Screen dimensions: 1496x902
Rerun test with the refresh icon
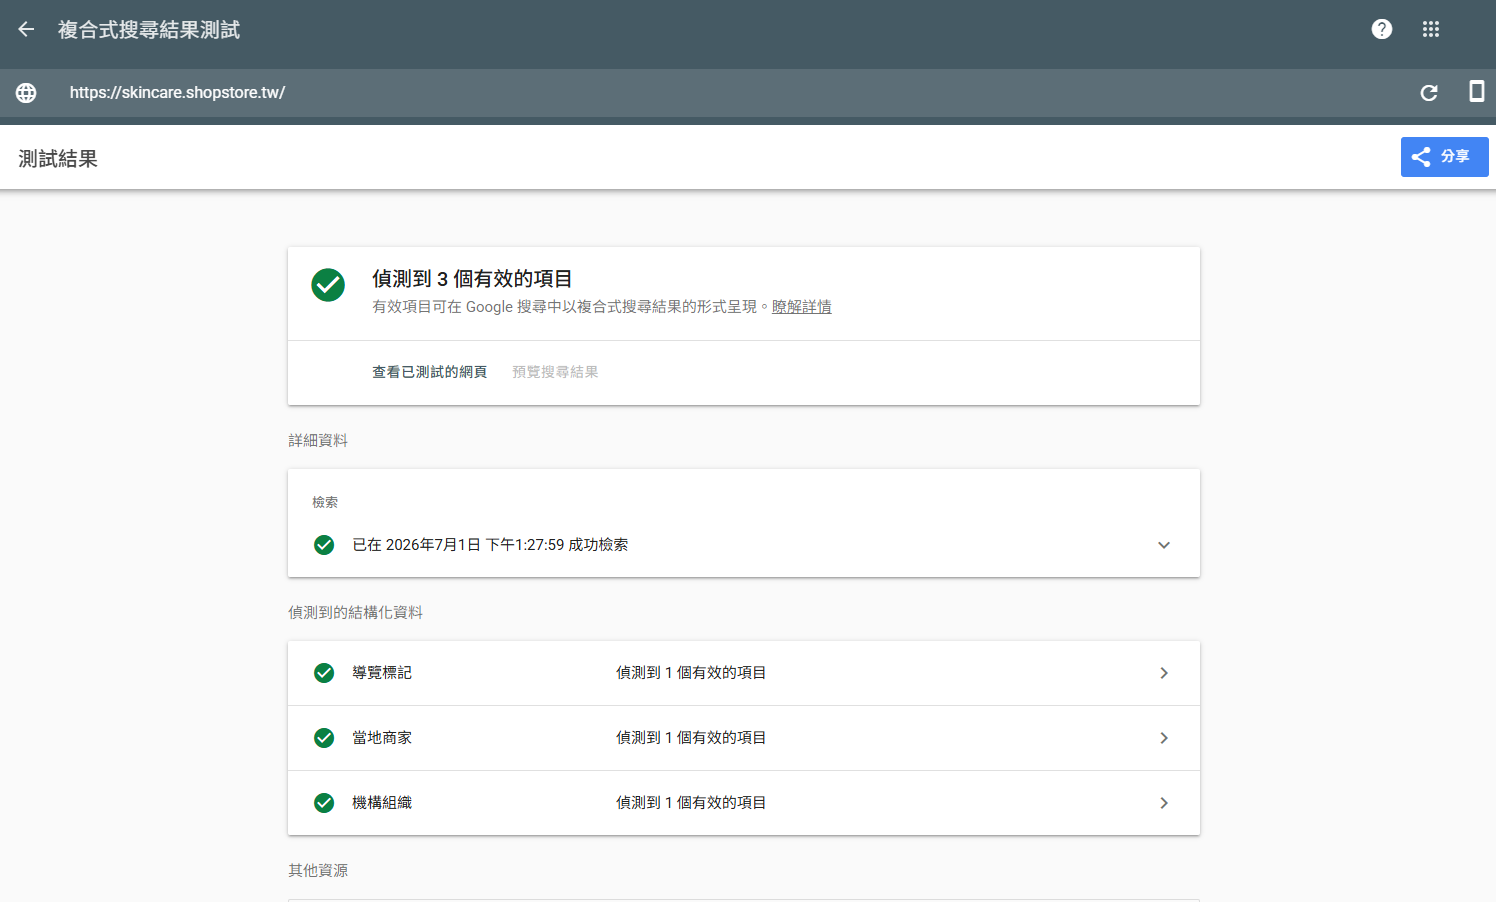click(1429, 93)
